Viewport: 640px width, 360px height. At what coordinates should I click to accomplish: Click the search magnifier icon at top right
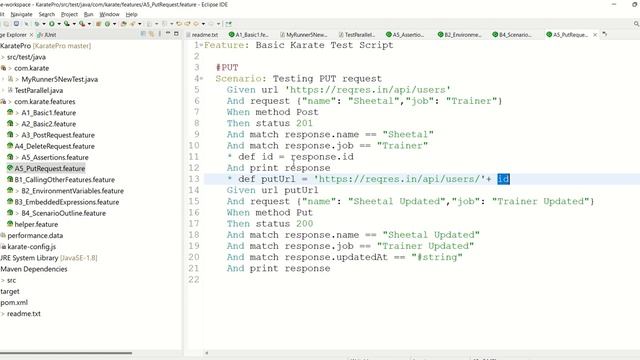tap(636, 24)
